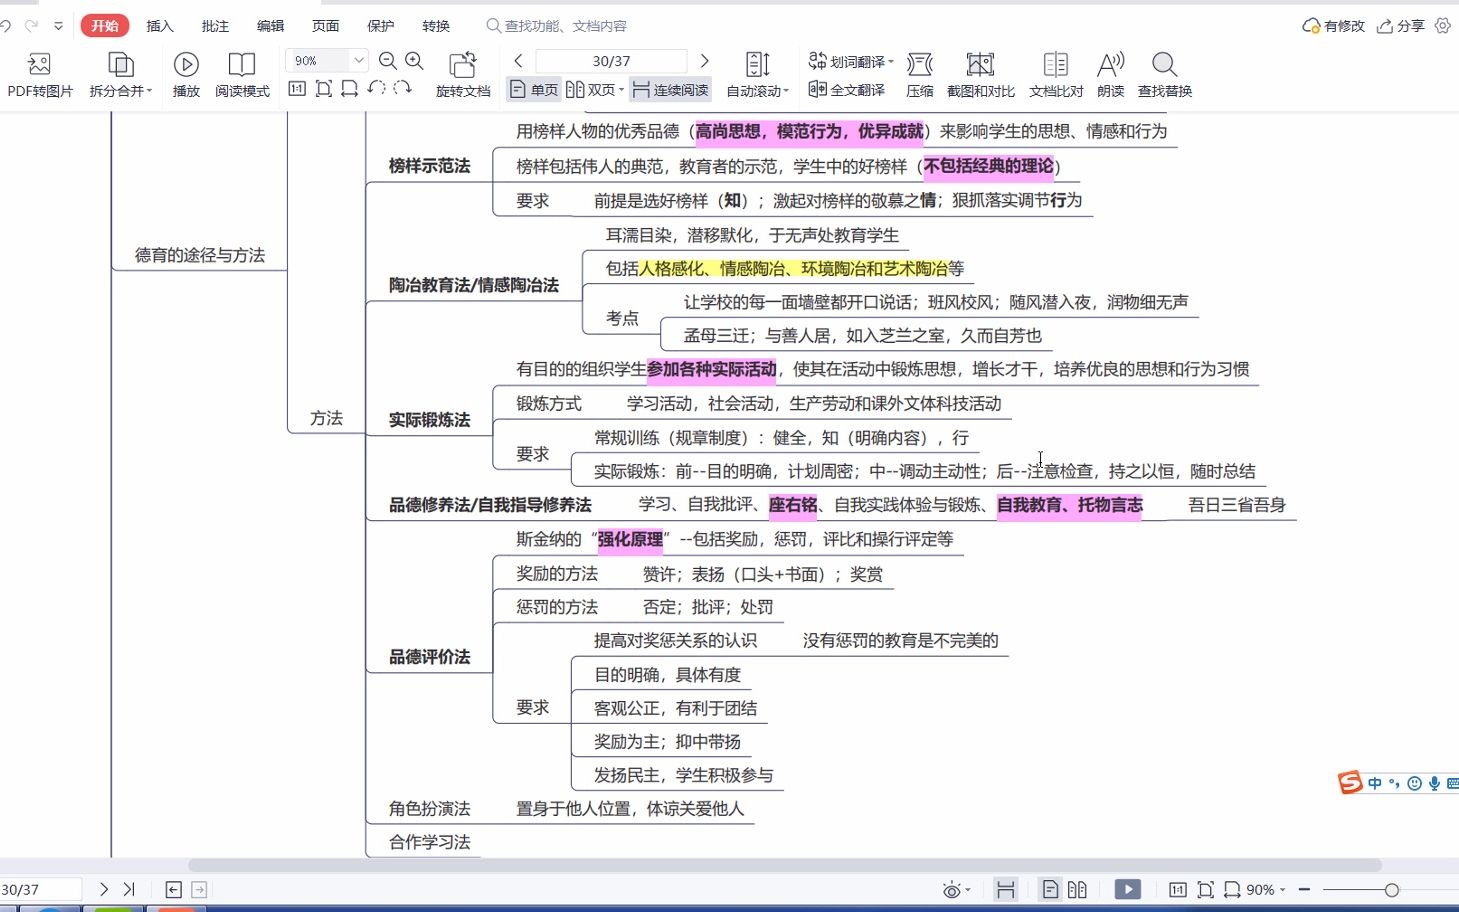Open the 90% zoom level combo box
The image size is (1459, 912).
click(327, 61)
